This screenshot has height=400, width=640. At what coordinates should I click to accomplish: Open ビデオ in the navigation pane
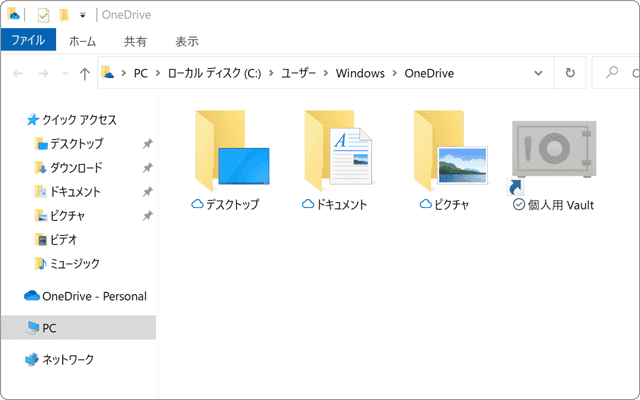click(x=56, y=240)
